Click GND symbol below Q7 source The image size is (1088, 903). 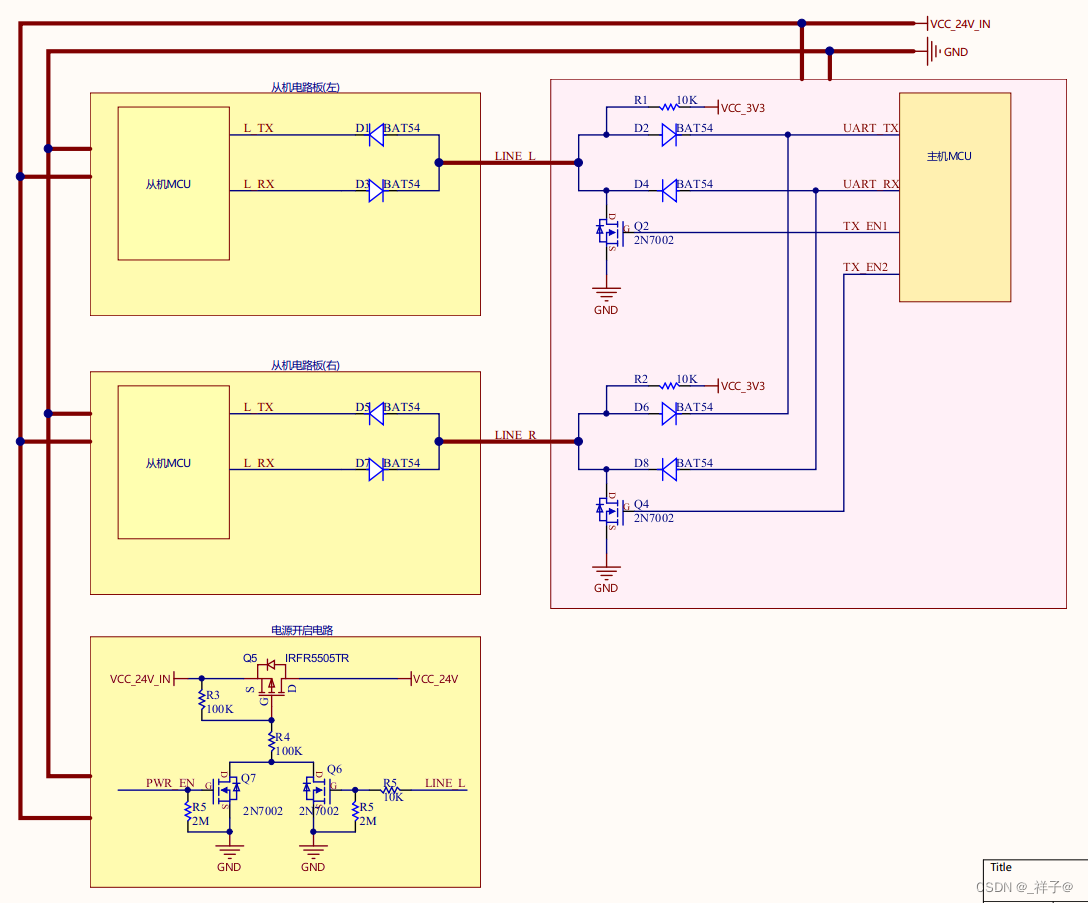pyautogui.click(x=229, y=858)
